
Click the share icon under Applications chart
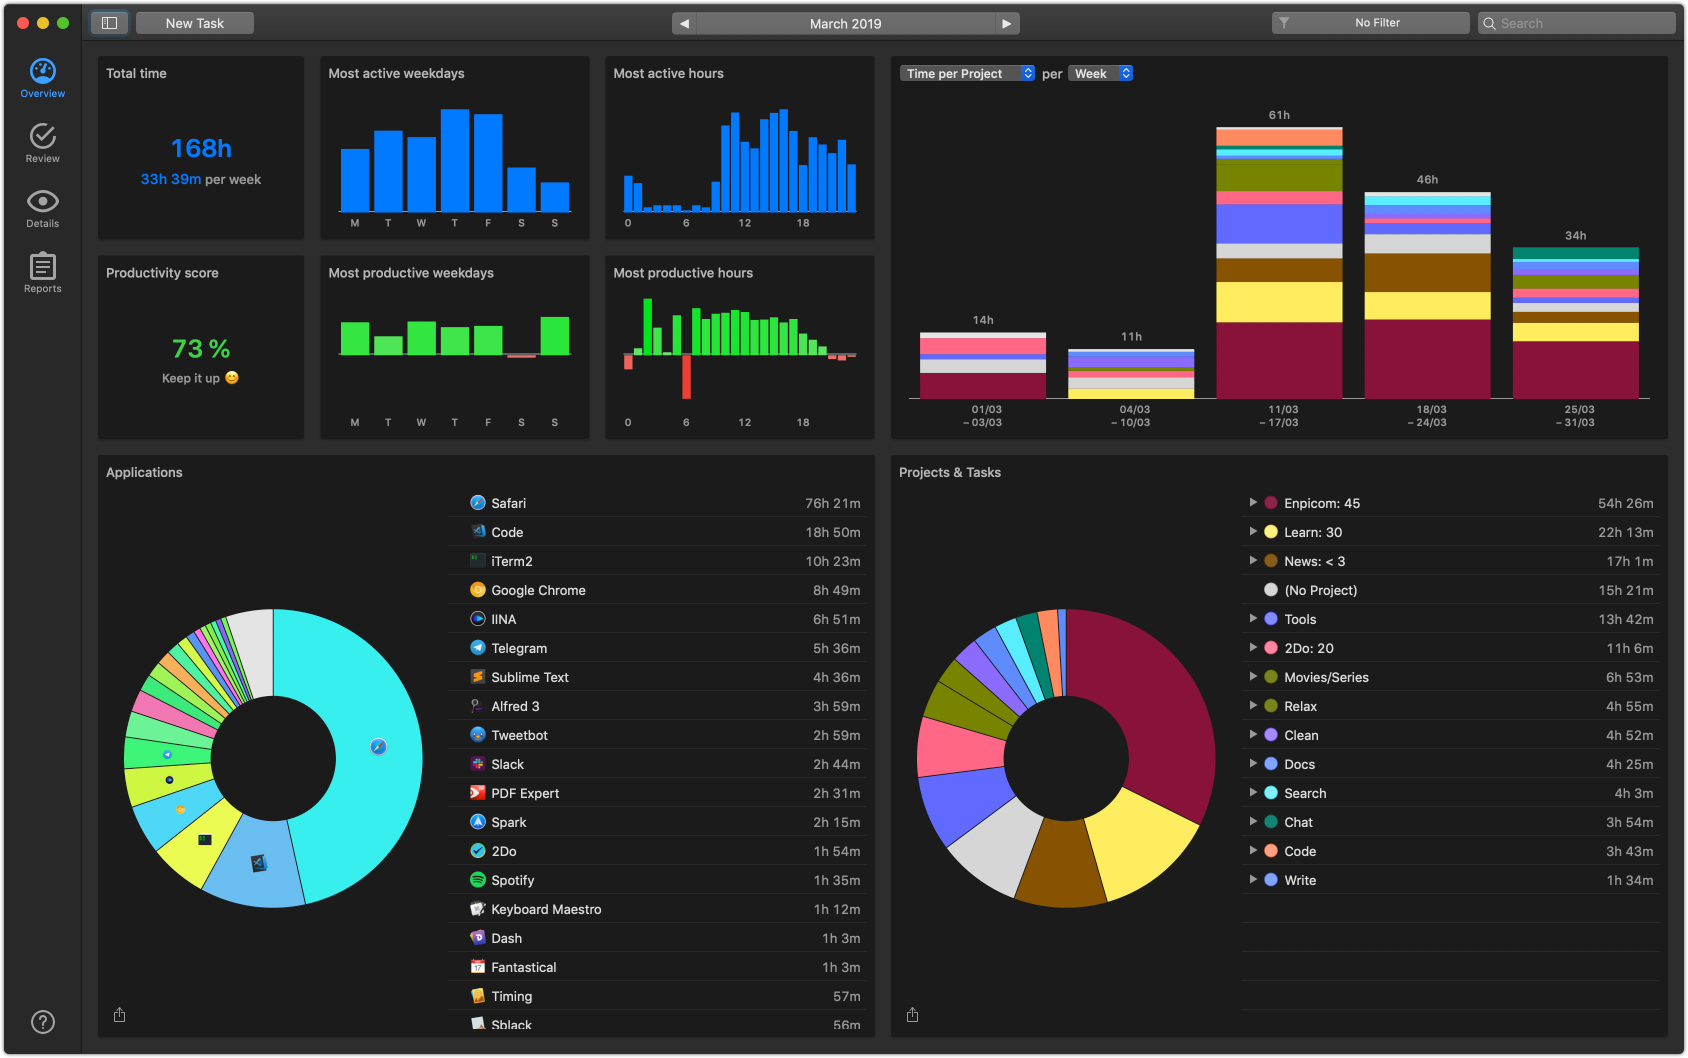119,1015
